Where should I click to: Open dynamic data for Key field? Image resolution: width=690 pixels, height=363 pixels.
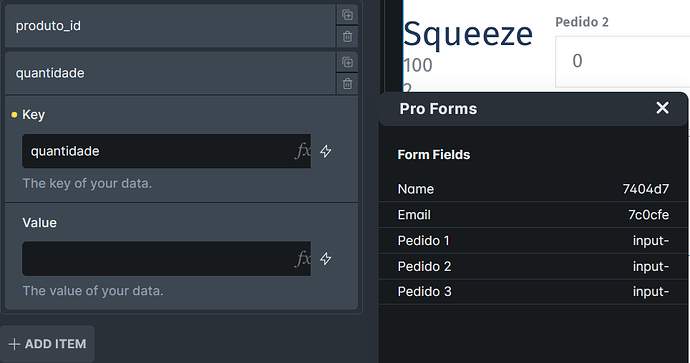[326, 151]
